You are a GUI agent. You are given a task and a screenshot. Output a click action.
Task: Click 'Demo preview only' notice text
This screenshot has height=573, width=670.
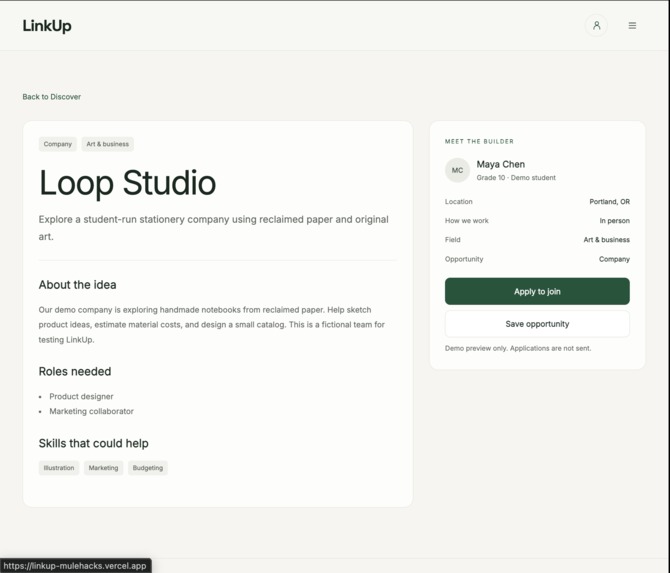tap(518, 348)
